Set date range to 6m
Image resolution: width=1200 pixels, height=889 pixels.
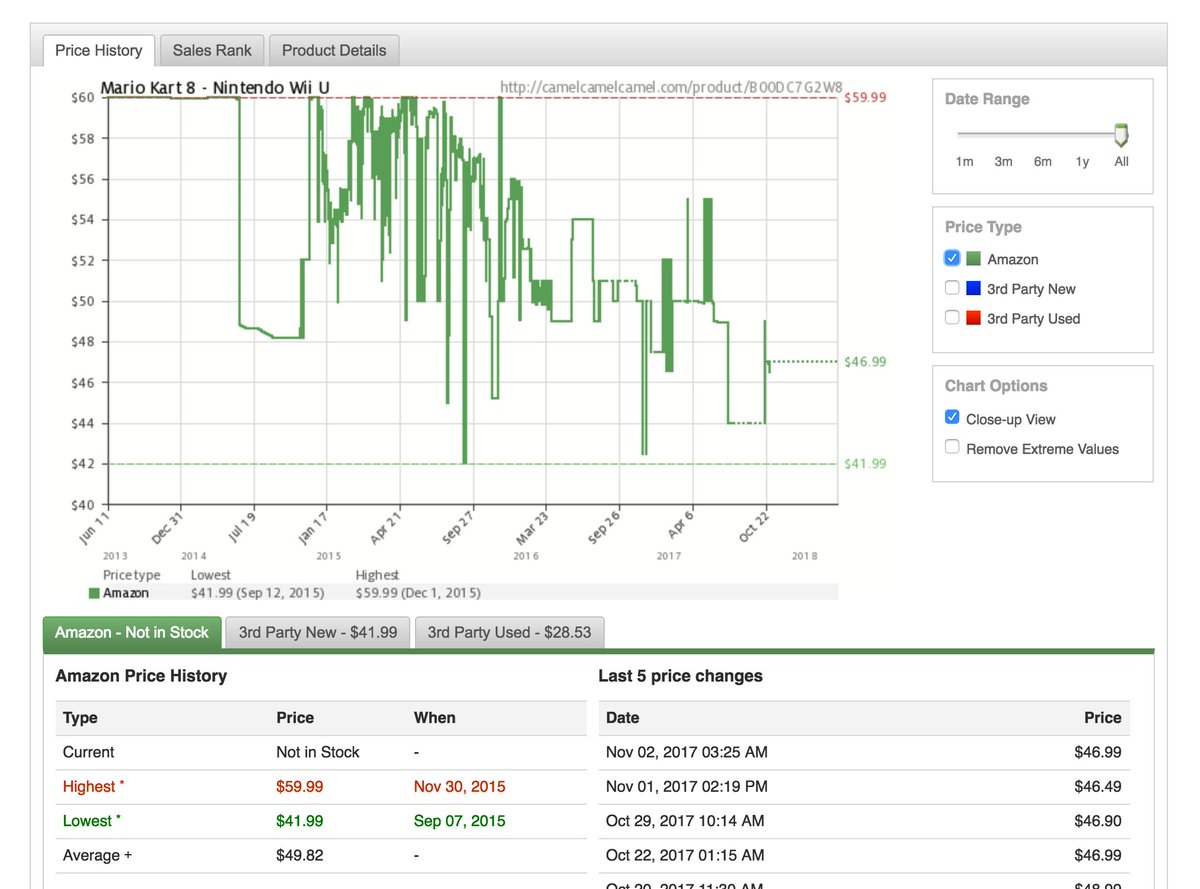[1043, 162]
